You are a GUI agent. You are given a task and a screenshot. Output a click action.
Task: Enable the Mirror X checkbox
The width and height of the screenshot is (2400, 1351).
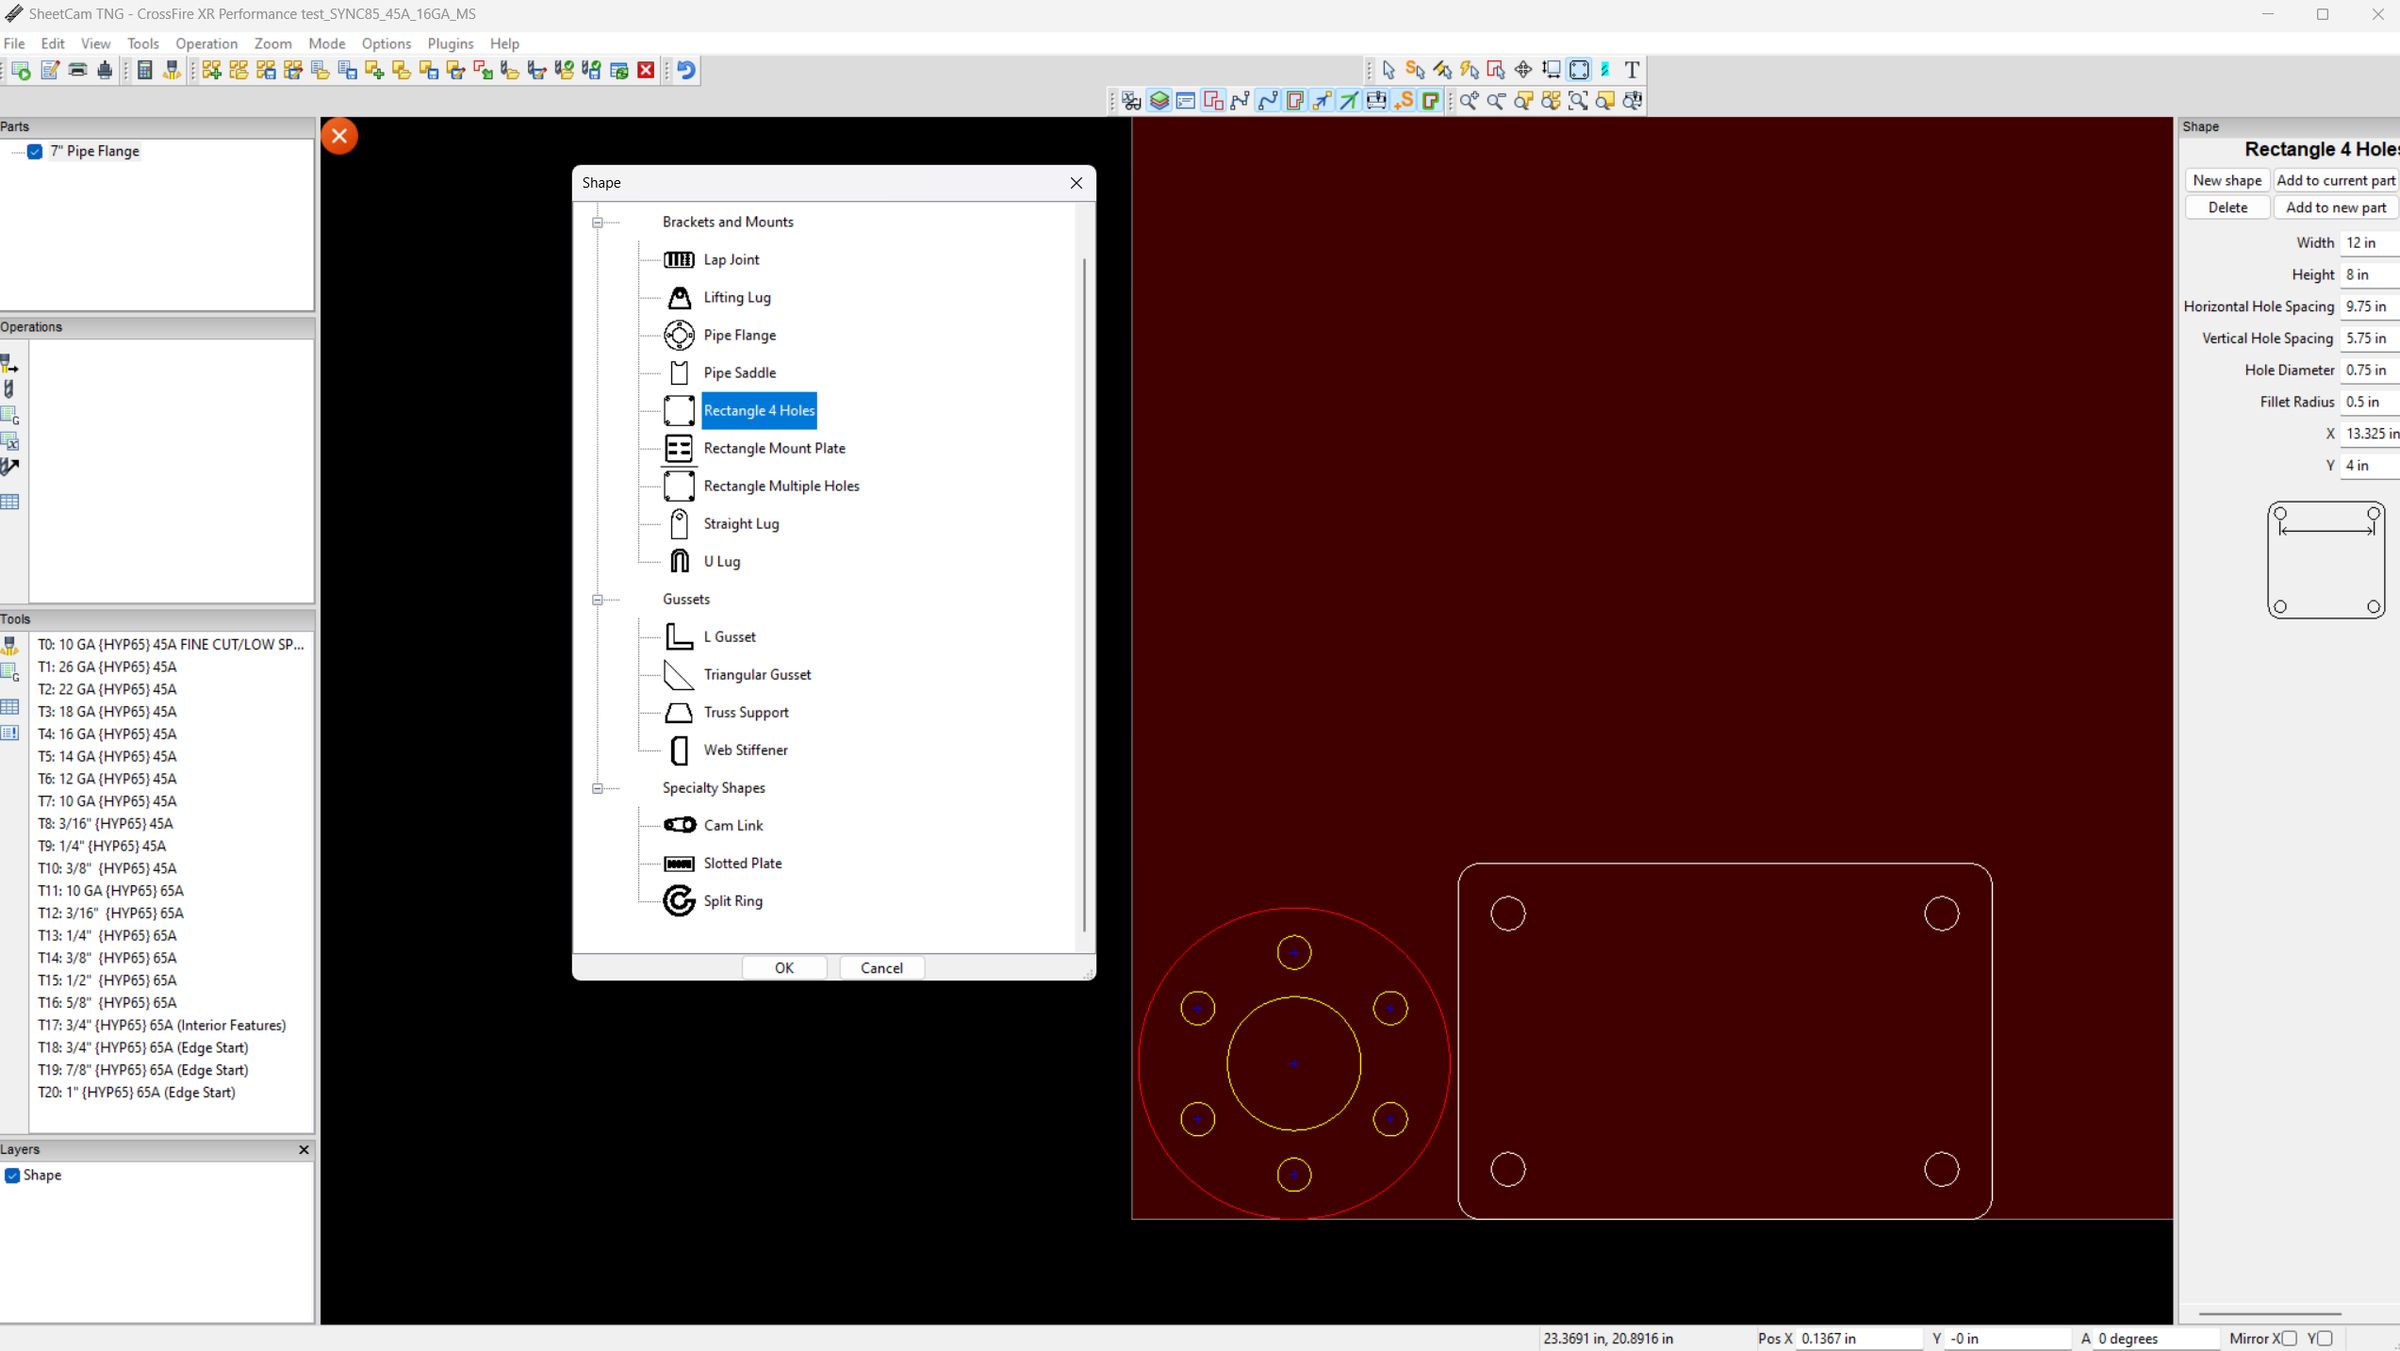coord(2290,1338)
